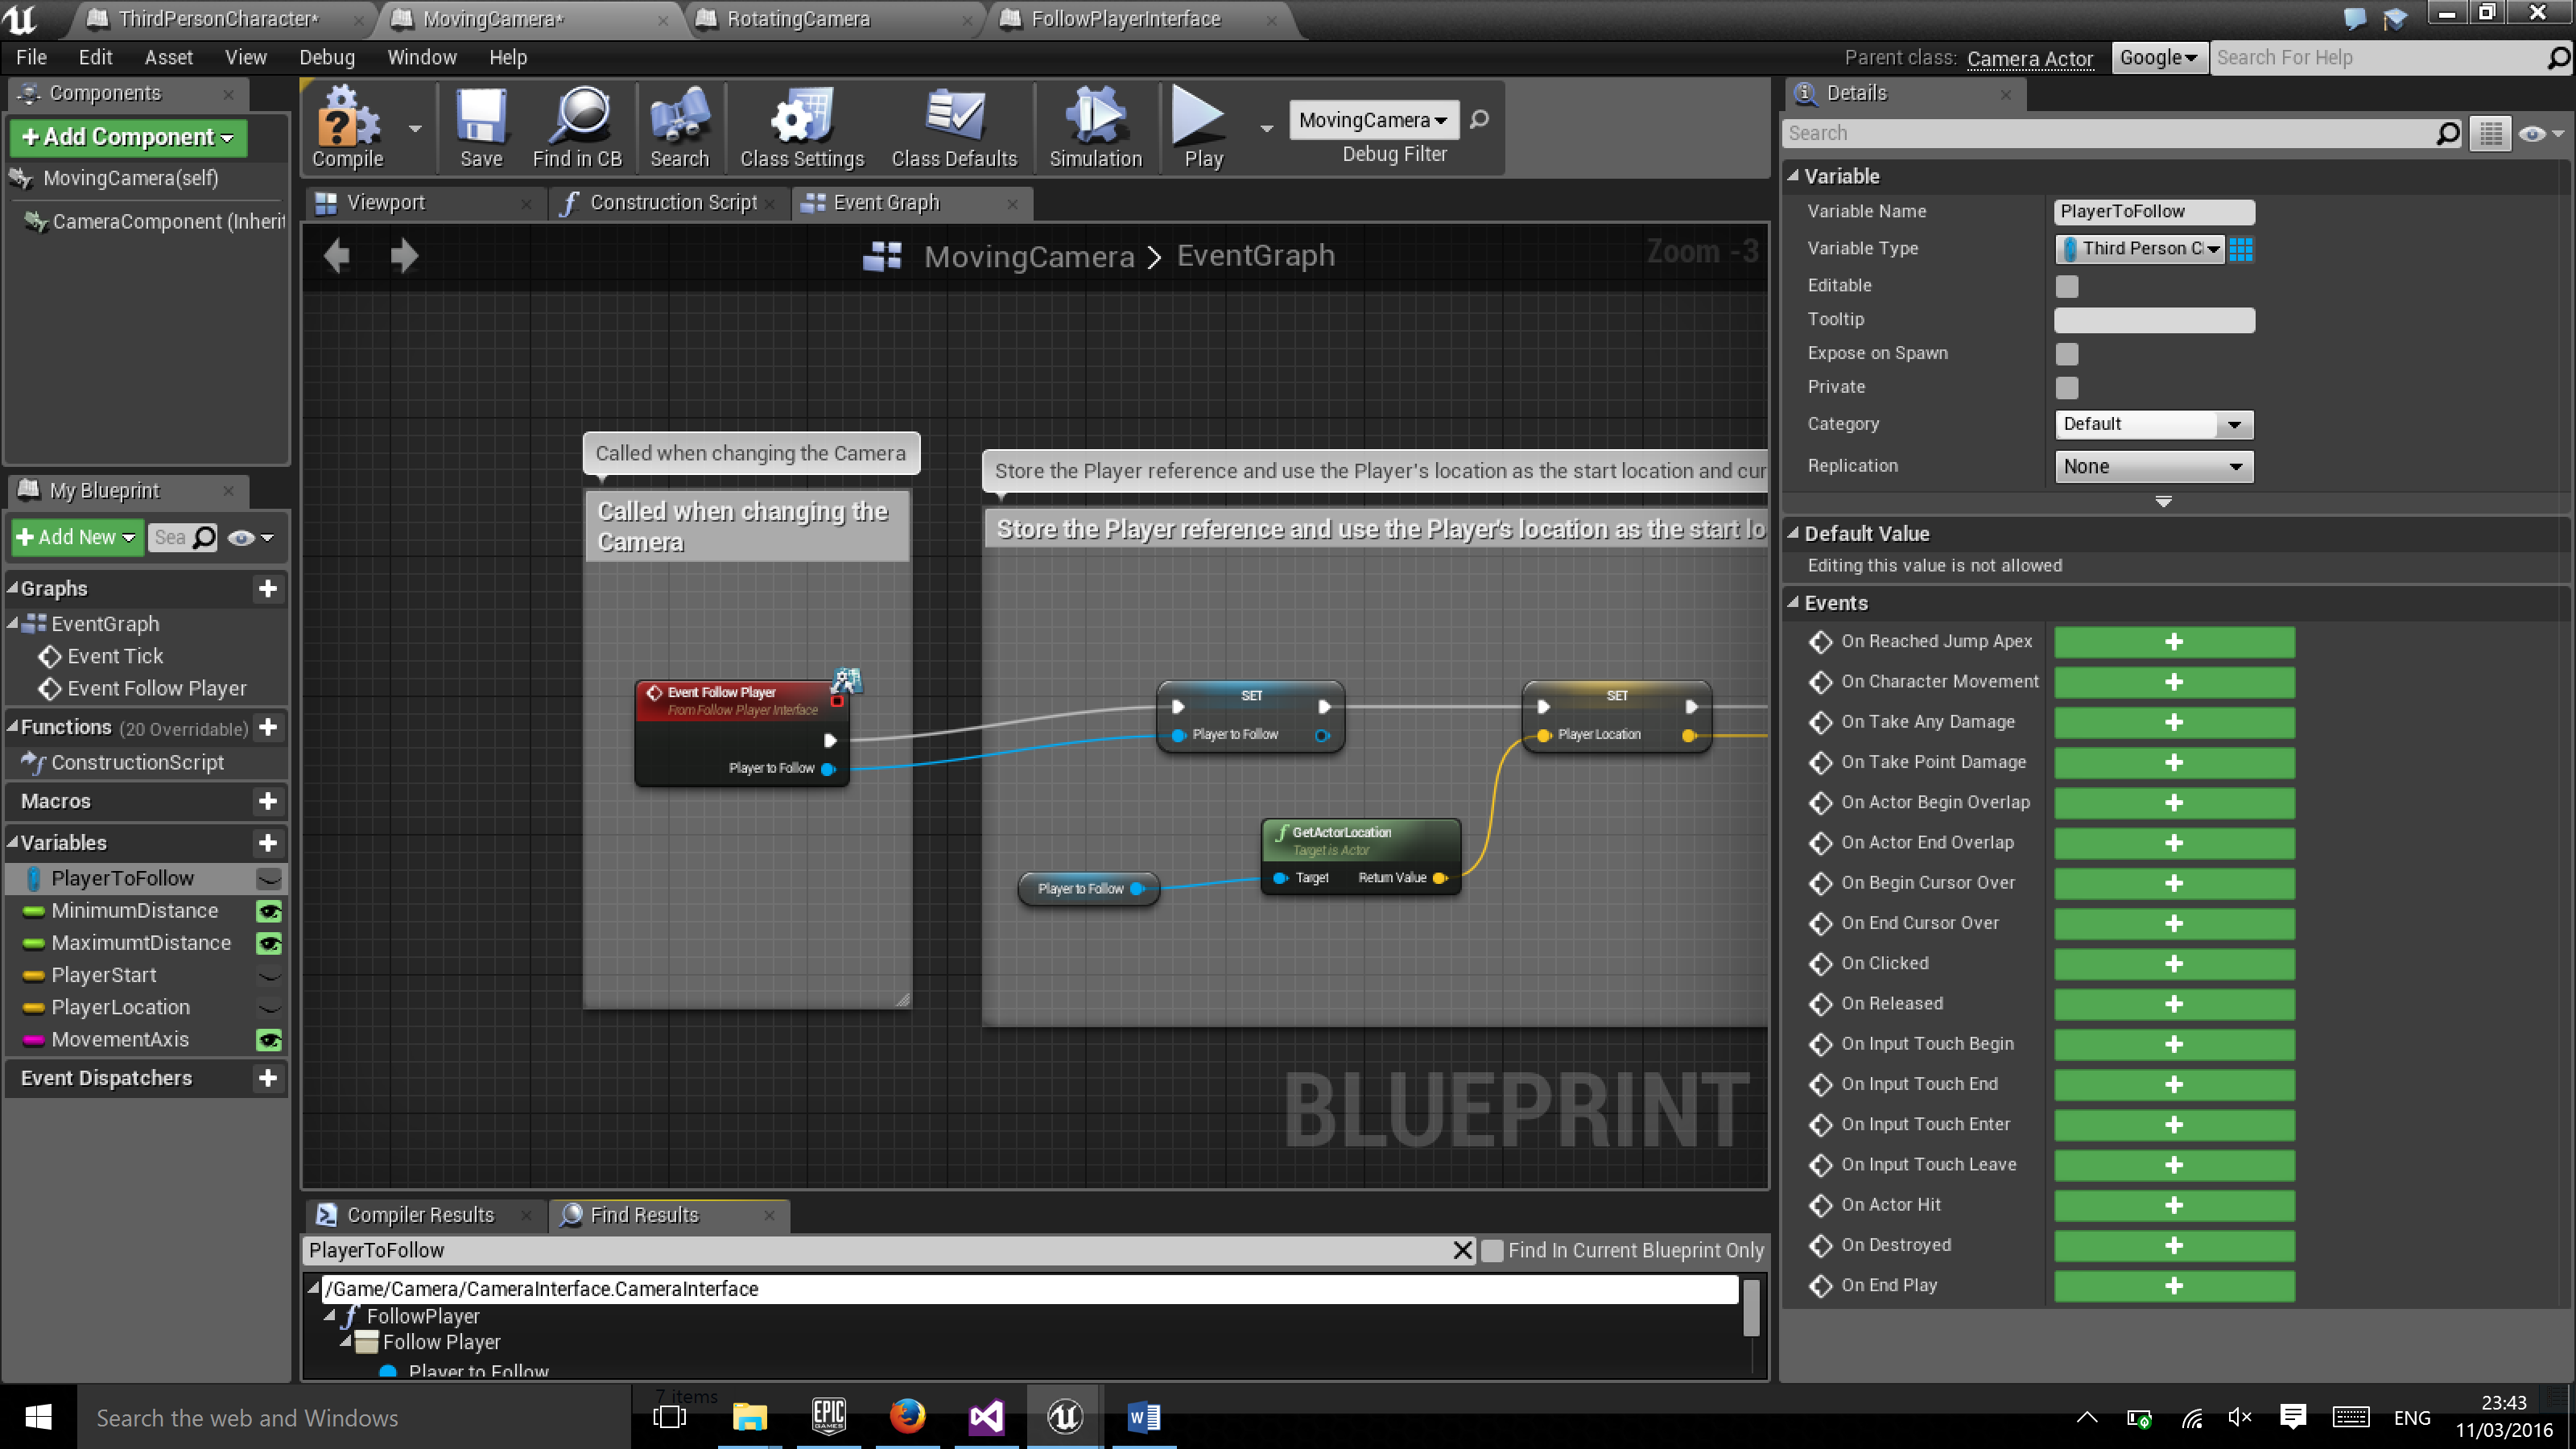Viewport: 2576px width, 1449px height.
Task: Toggle the Editable checkbox
Action: 2067,286
